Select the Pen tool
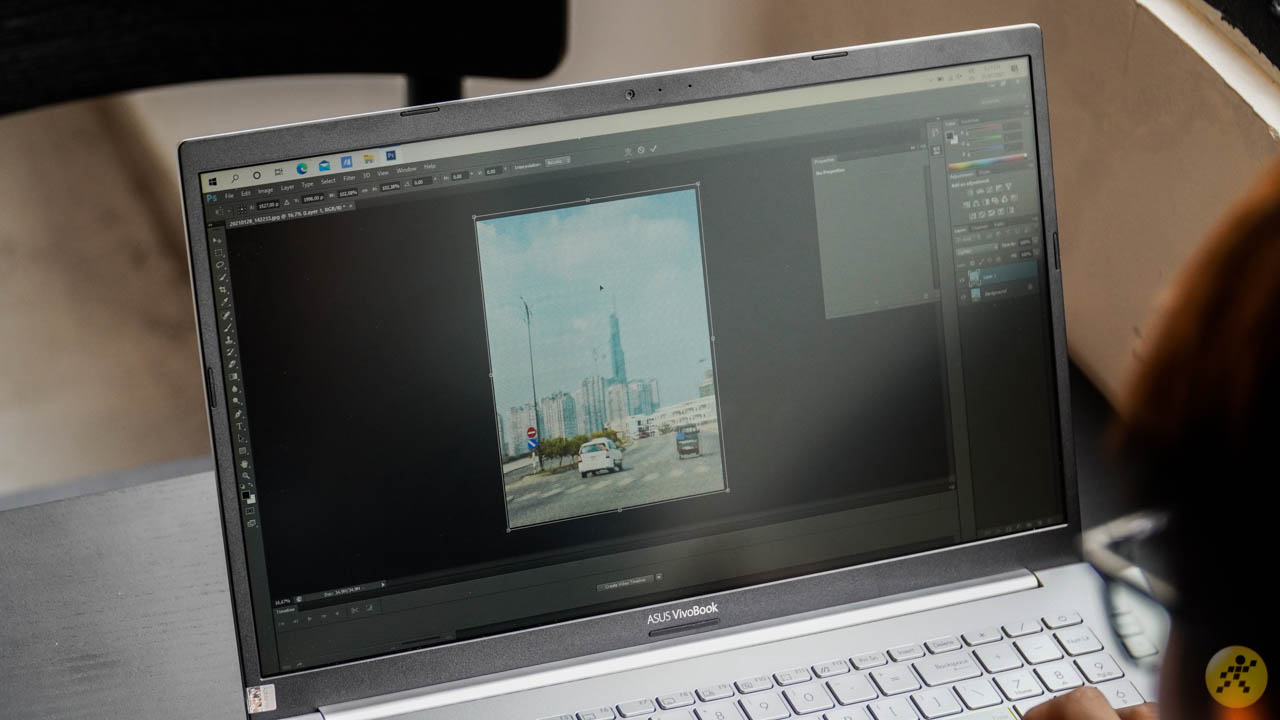 238,414
